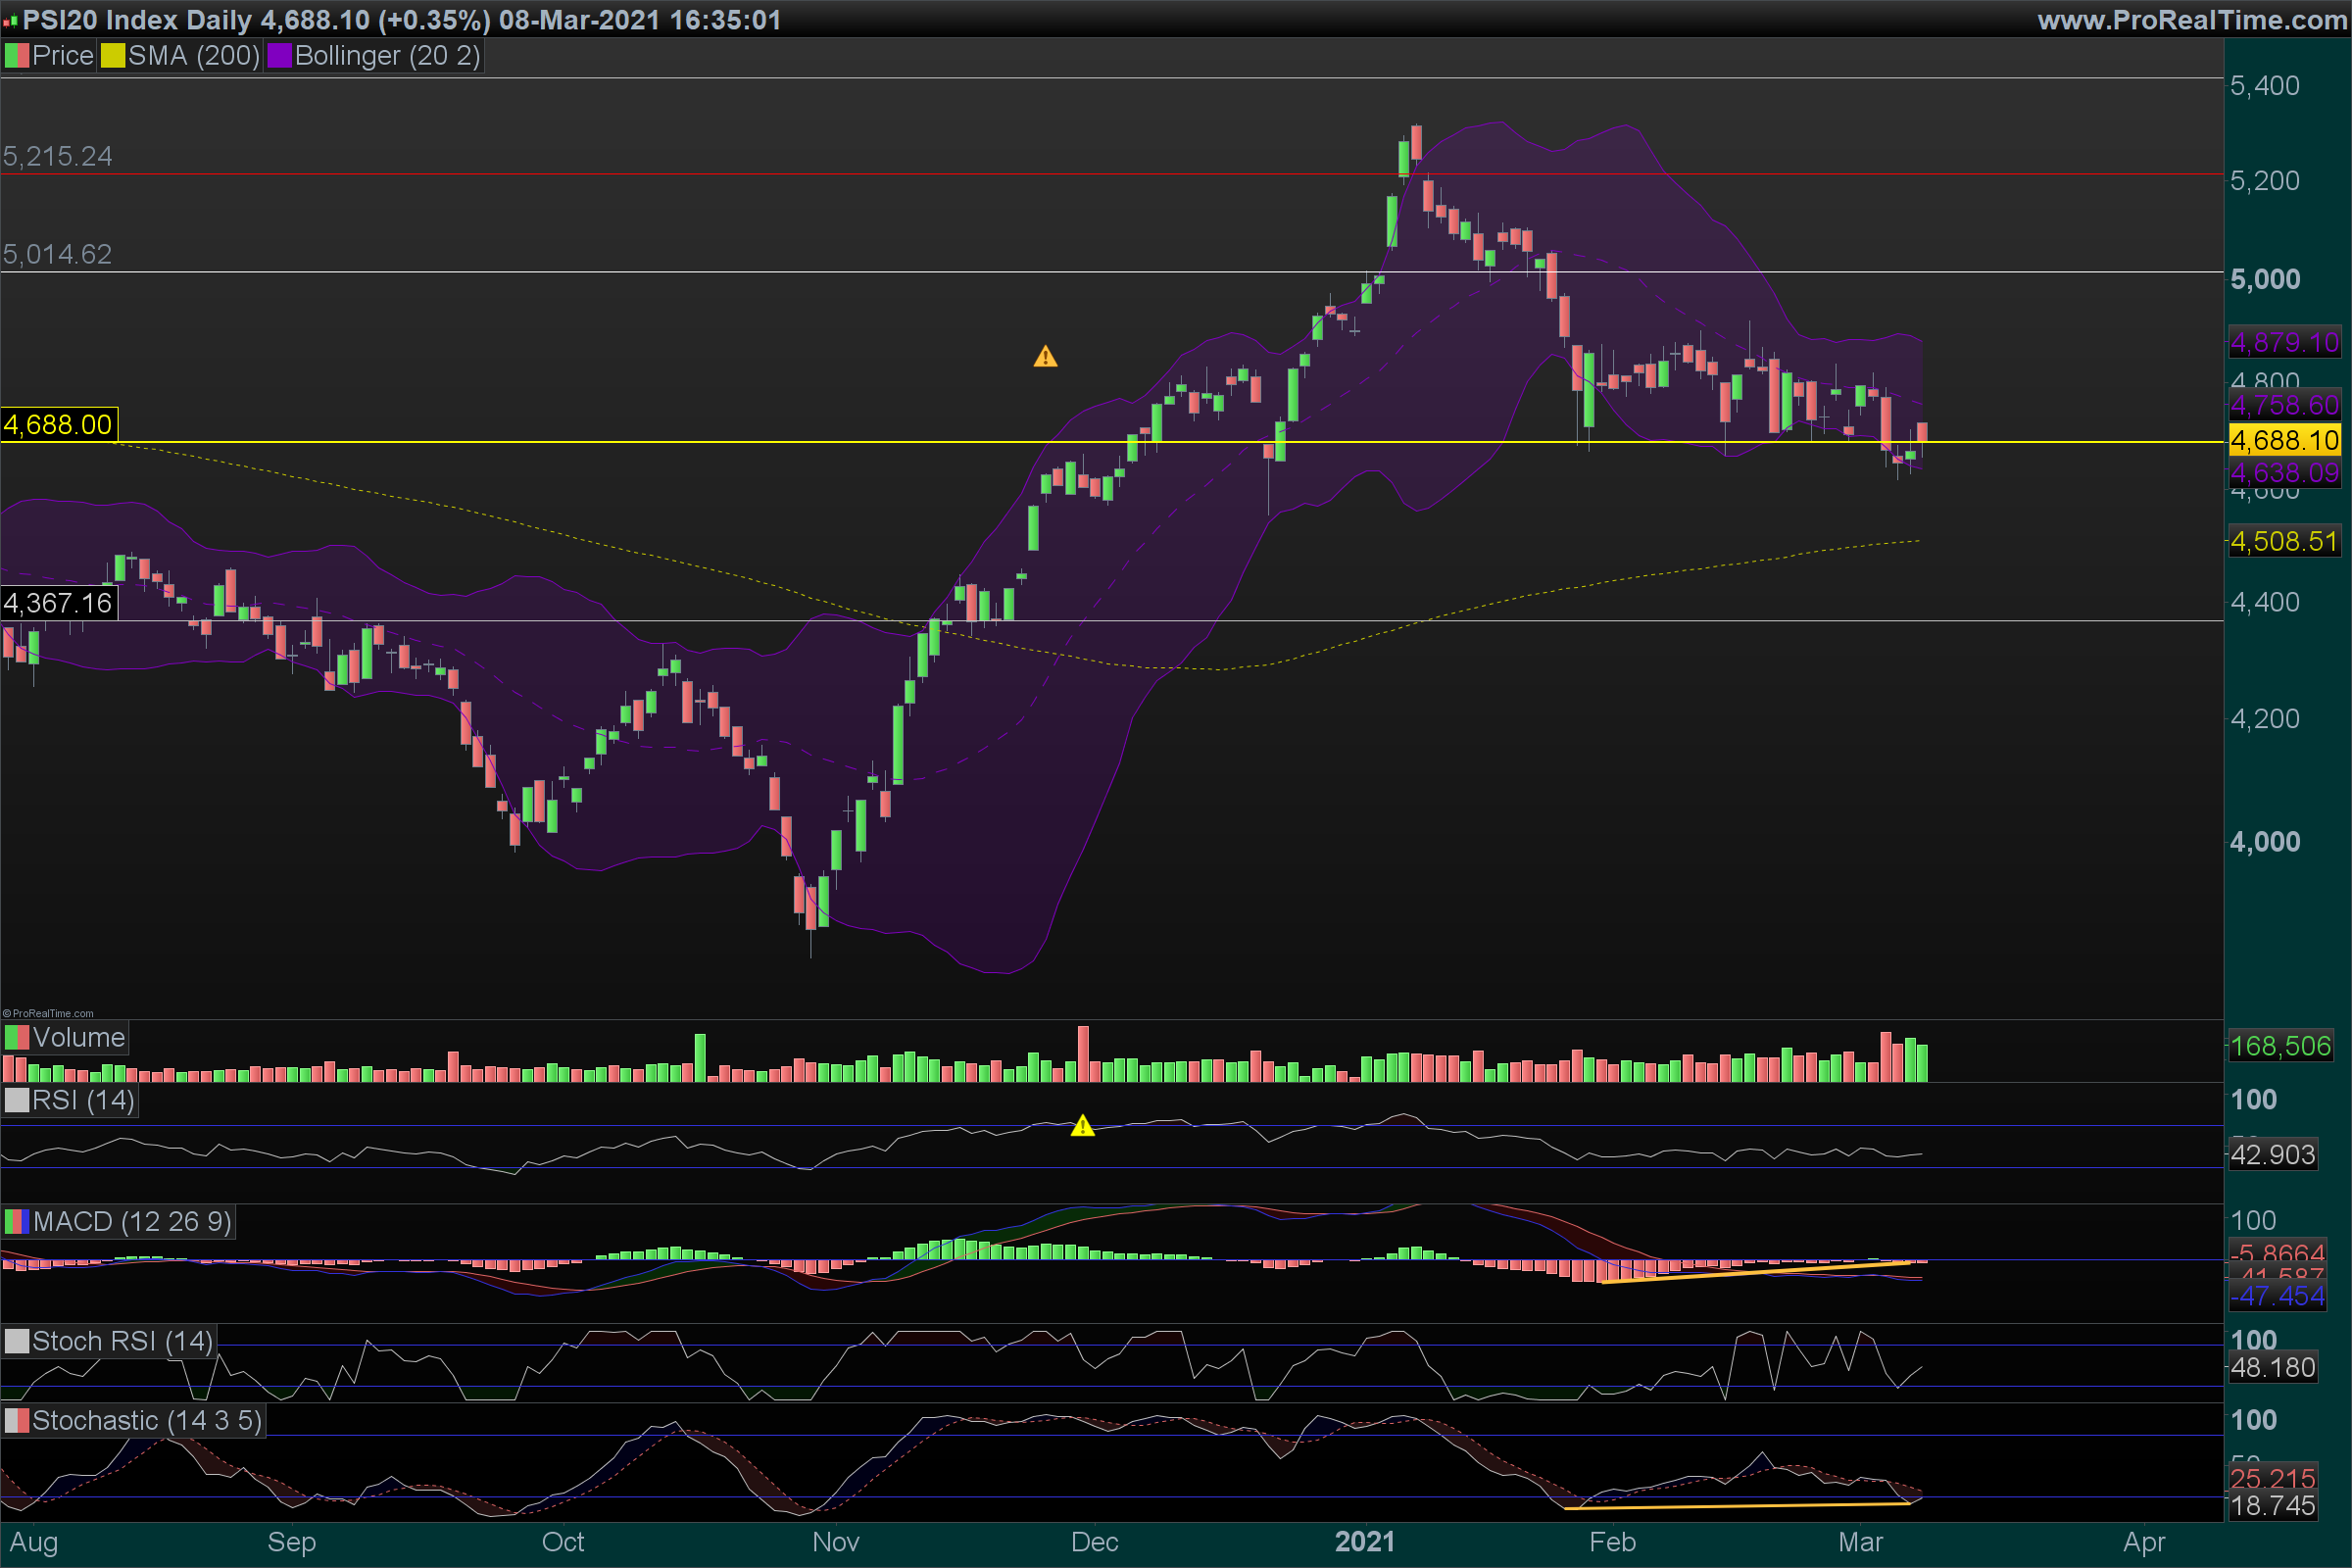Select the purple Bollinger color swatch
2352x1568 pixels.
279,56
